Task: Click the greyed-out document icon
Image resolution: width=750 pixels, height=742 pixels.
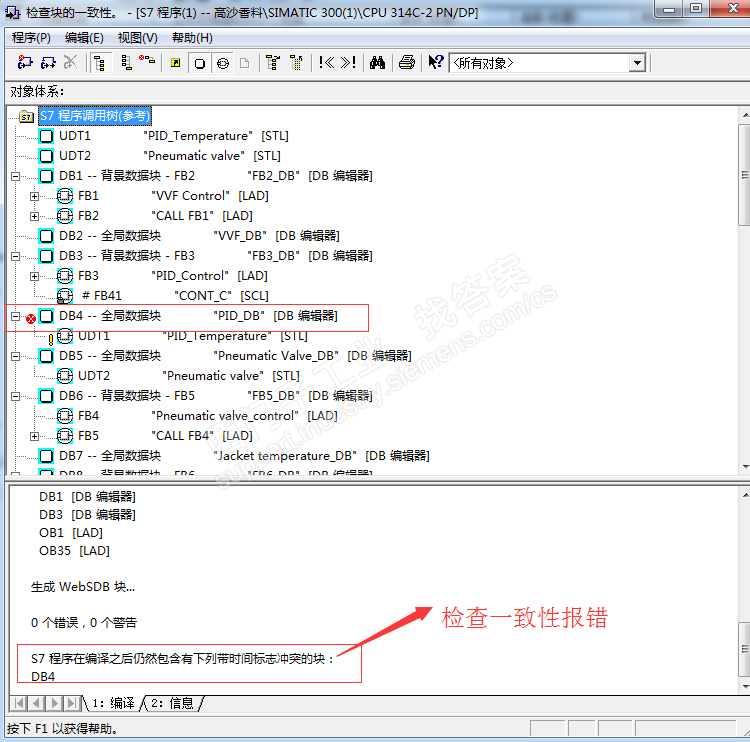Action: click(x=244, y=63)
